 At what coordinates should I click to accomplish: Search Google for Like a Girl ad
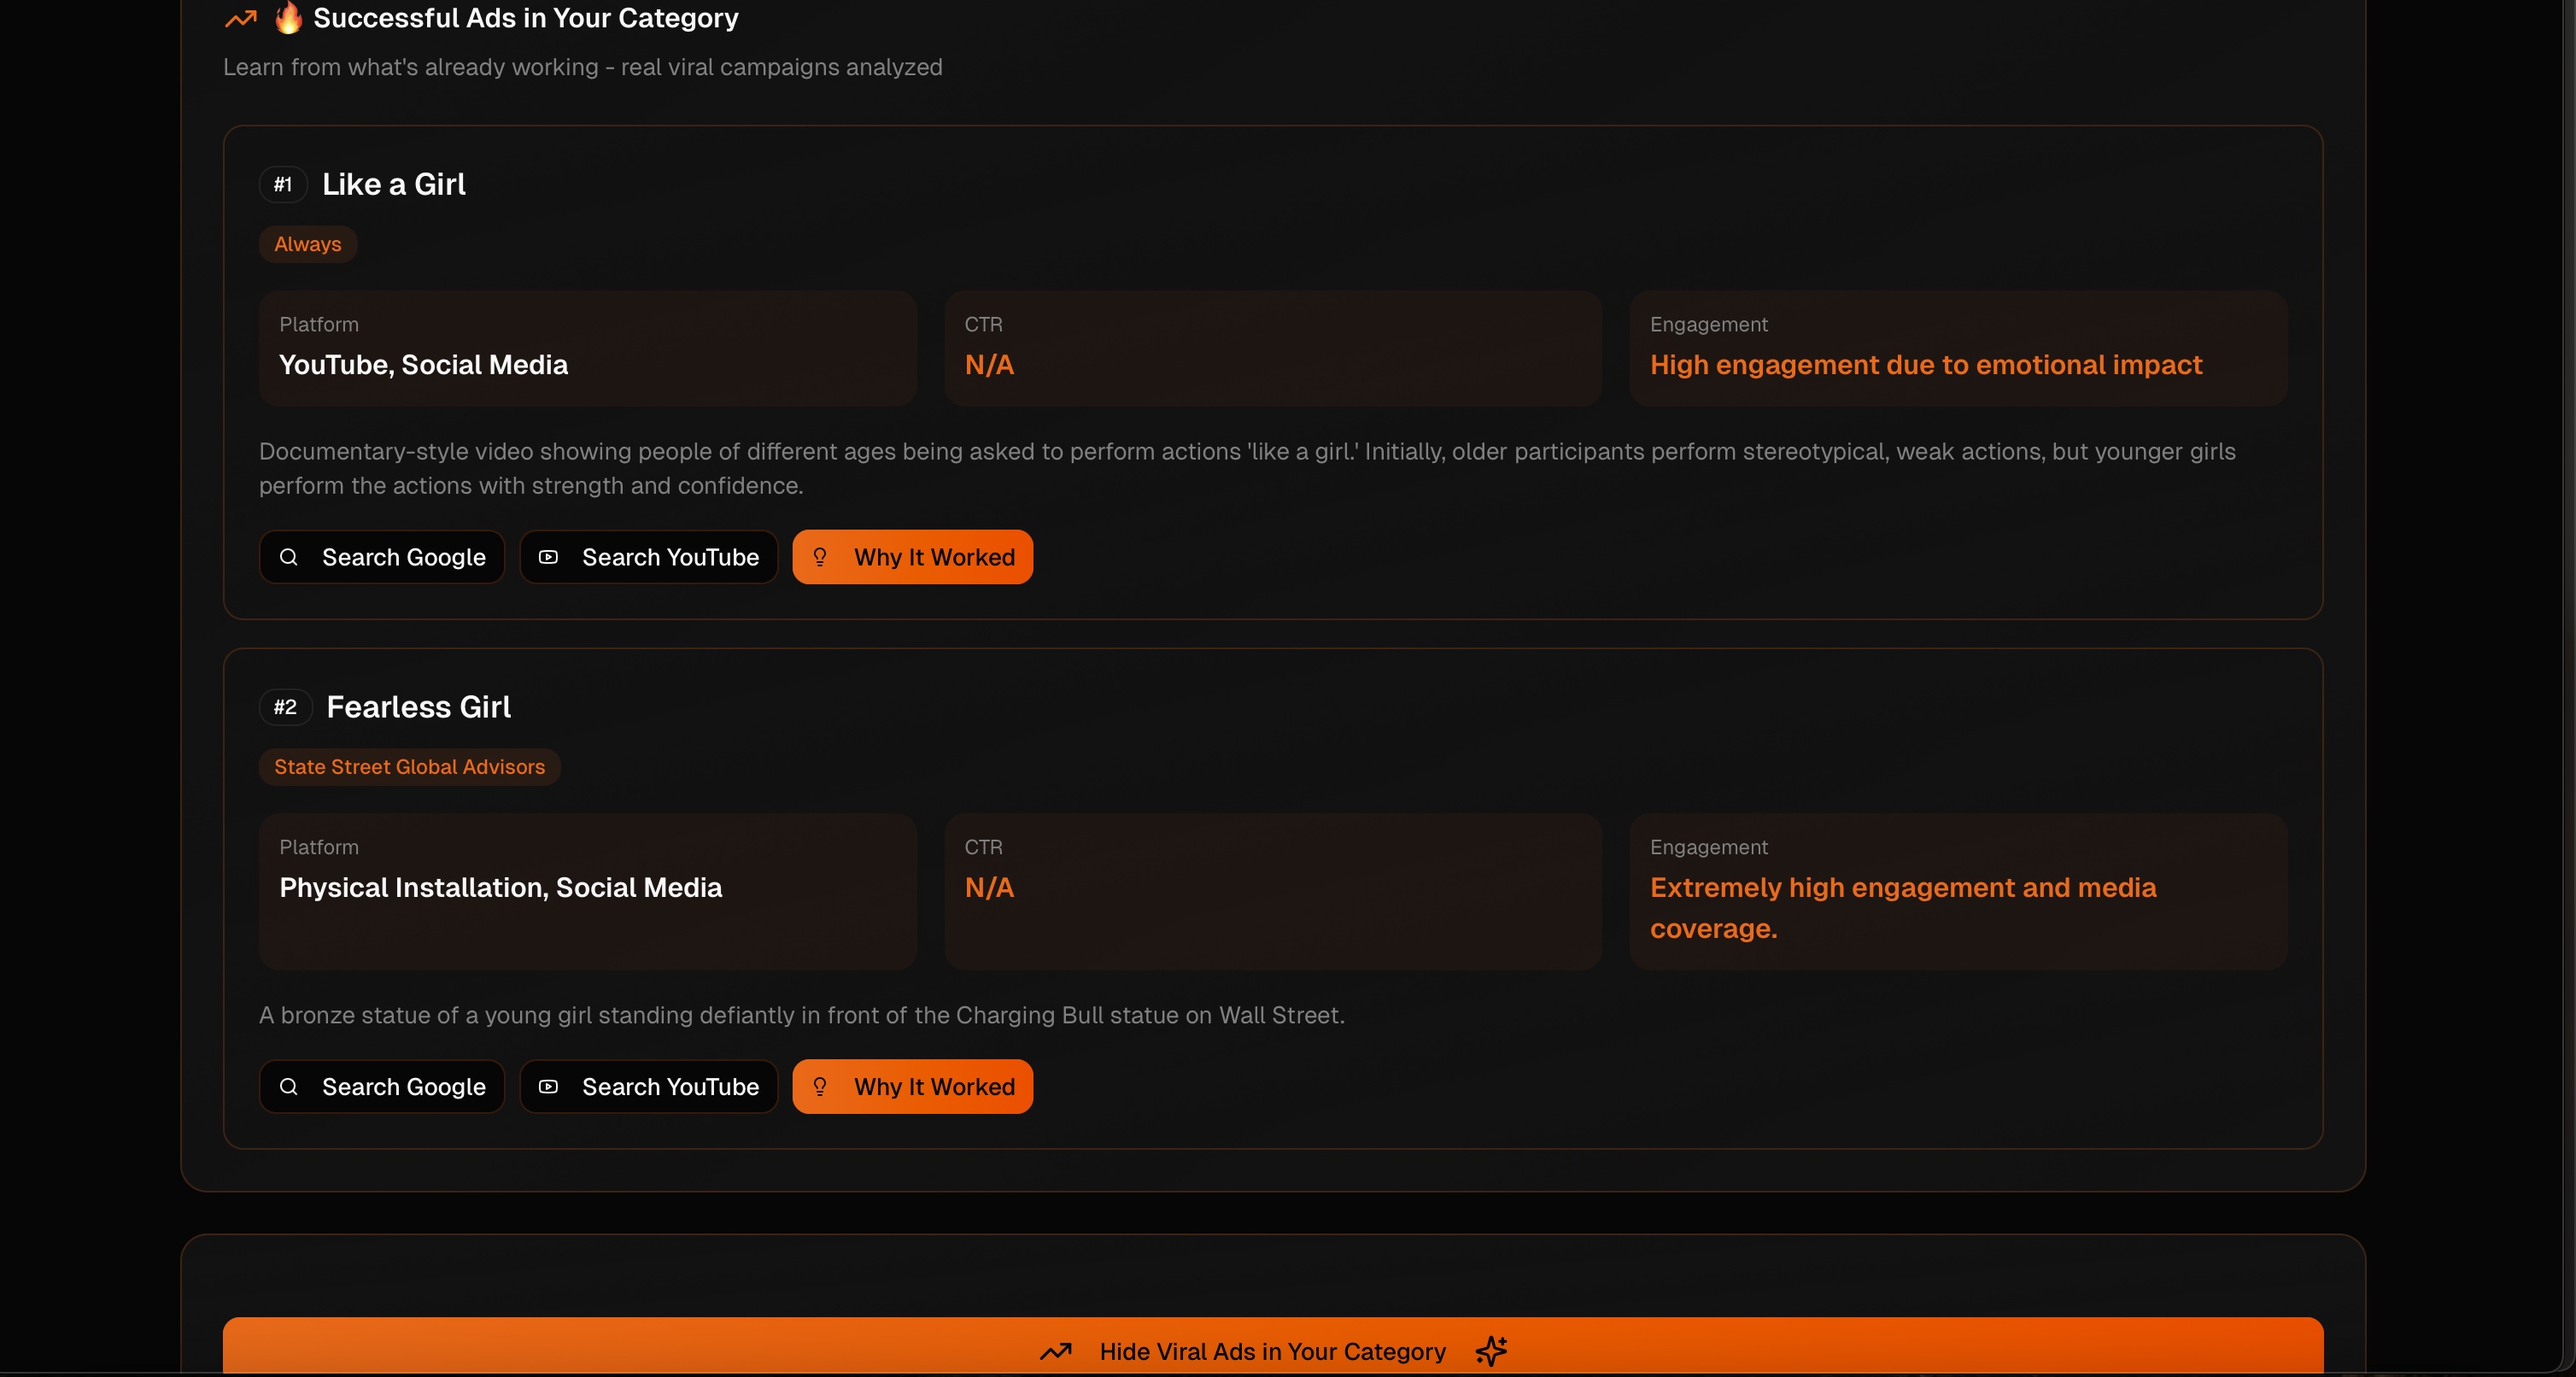tap(382, 557)
